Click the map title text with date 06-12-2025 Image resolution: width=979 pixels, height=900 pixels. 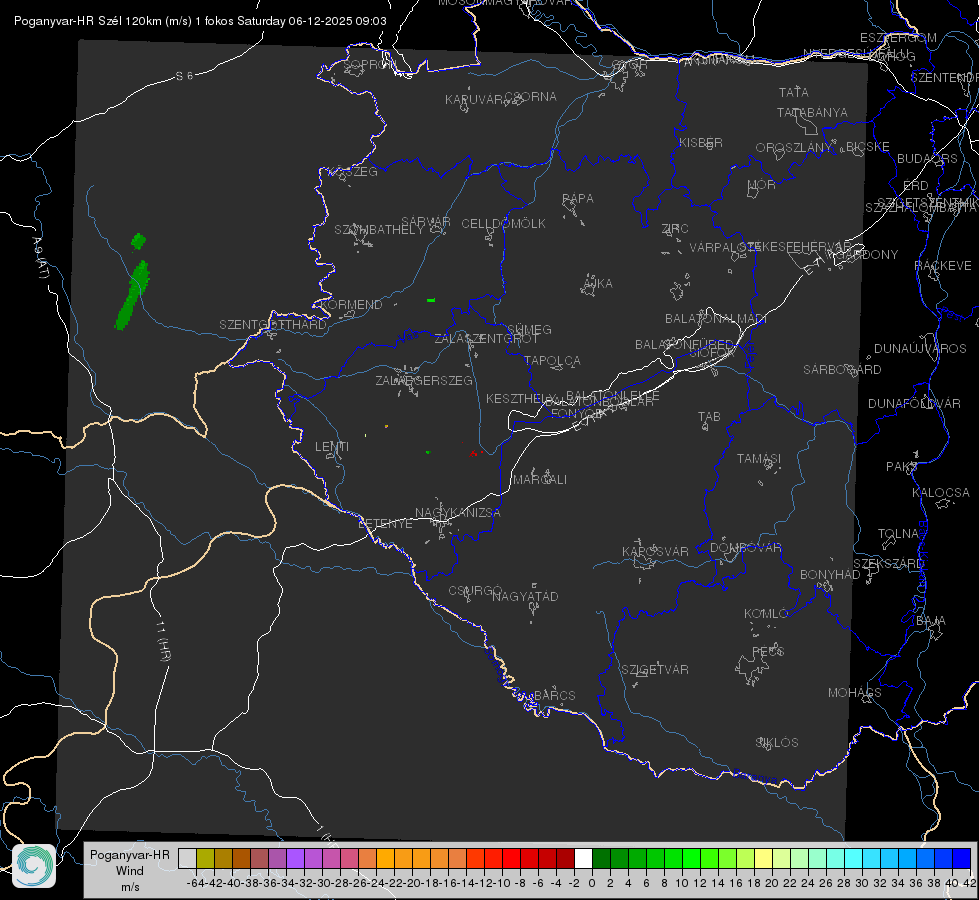(200, 21)
